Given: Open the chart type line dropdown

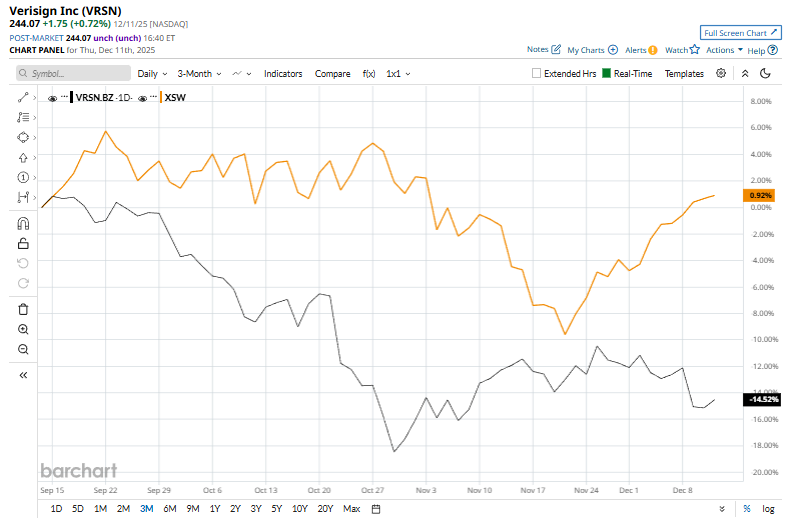Looking at the screenshot, I should point(241,74).
